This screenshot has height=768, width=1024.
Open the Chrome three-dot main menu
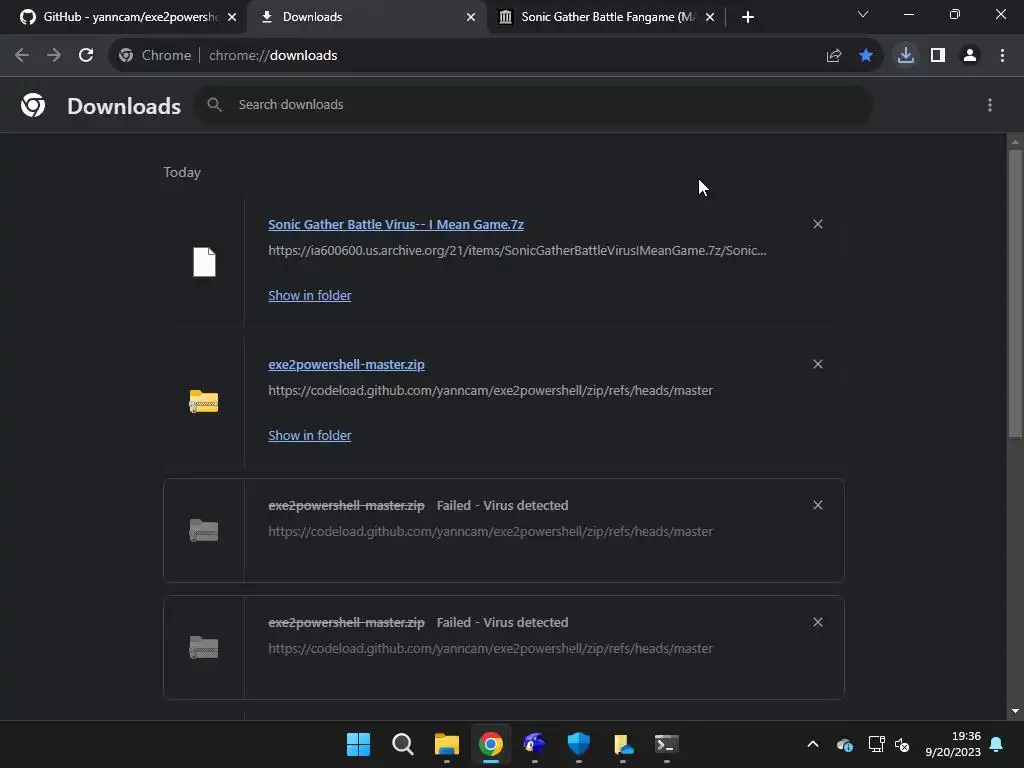[1002, 56]
